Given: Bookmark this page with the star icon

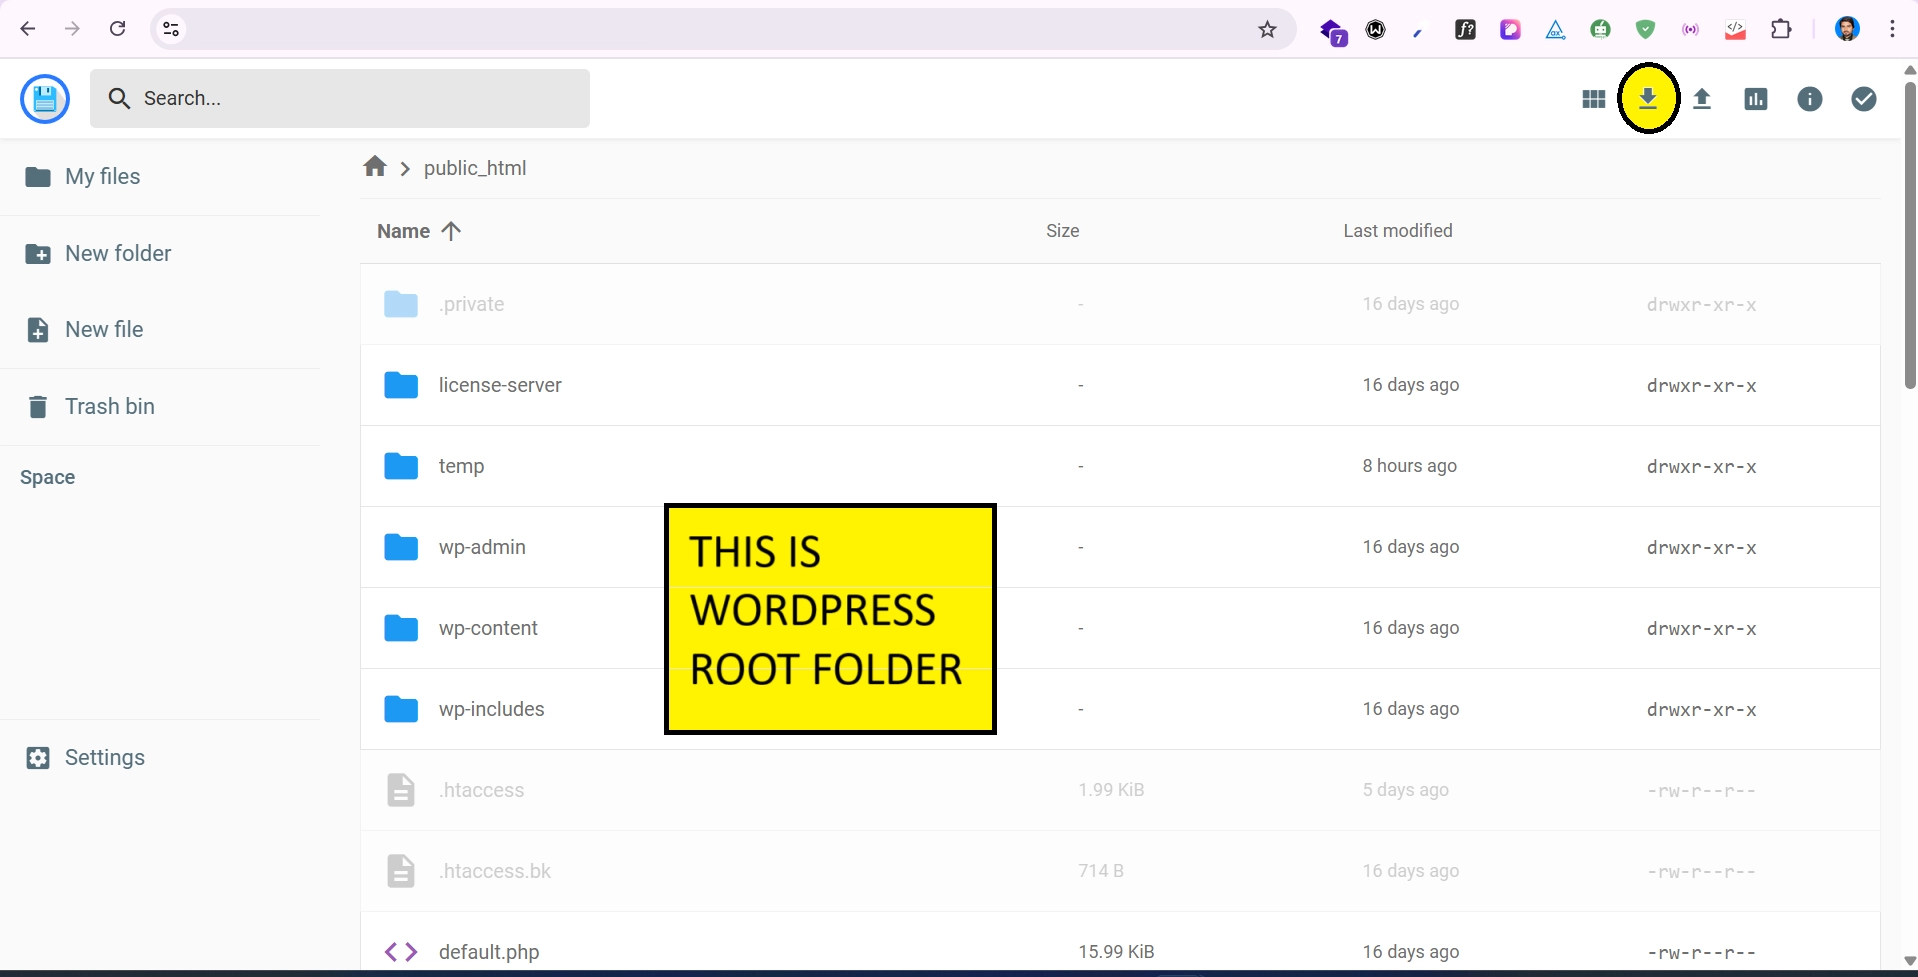Looking at the screenshot, I should (1267, 29).
